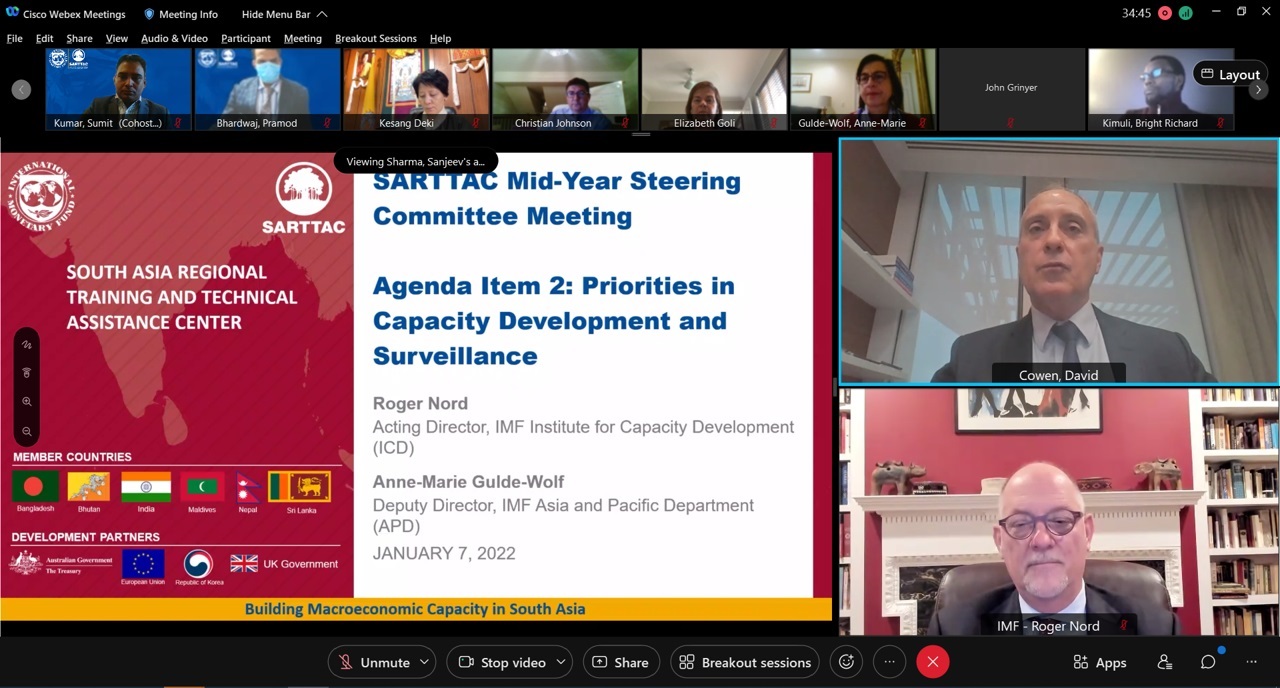Open the Edit menu
Screen dimensions: 1280x688
pyautogui.click(x=45, y=38)
